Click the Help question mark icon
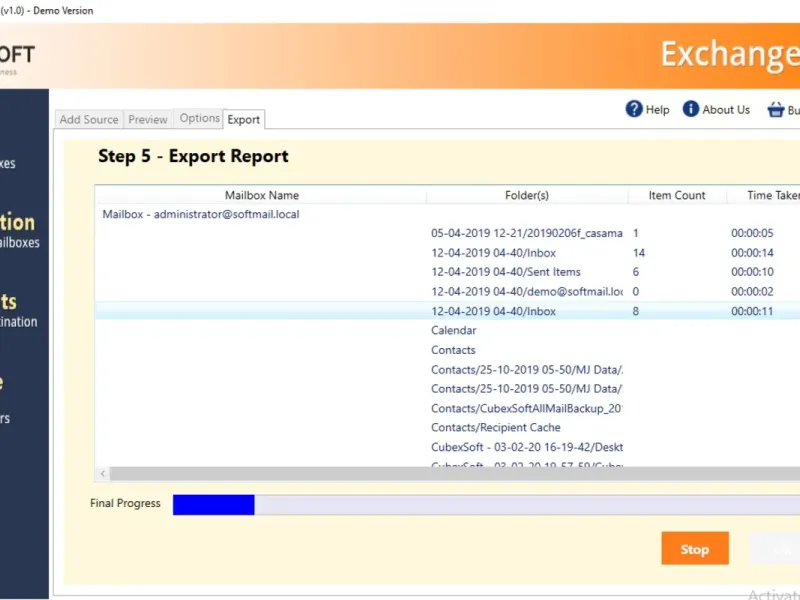The width and height of the screenshot is (800, 600). pyautogui.click(x=634, y=109)
